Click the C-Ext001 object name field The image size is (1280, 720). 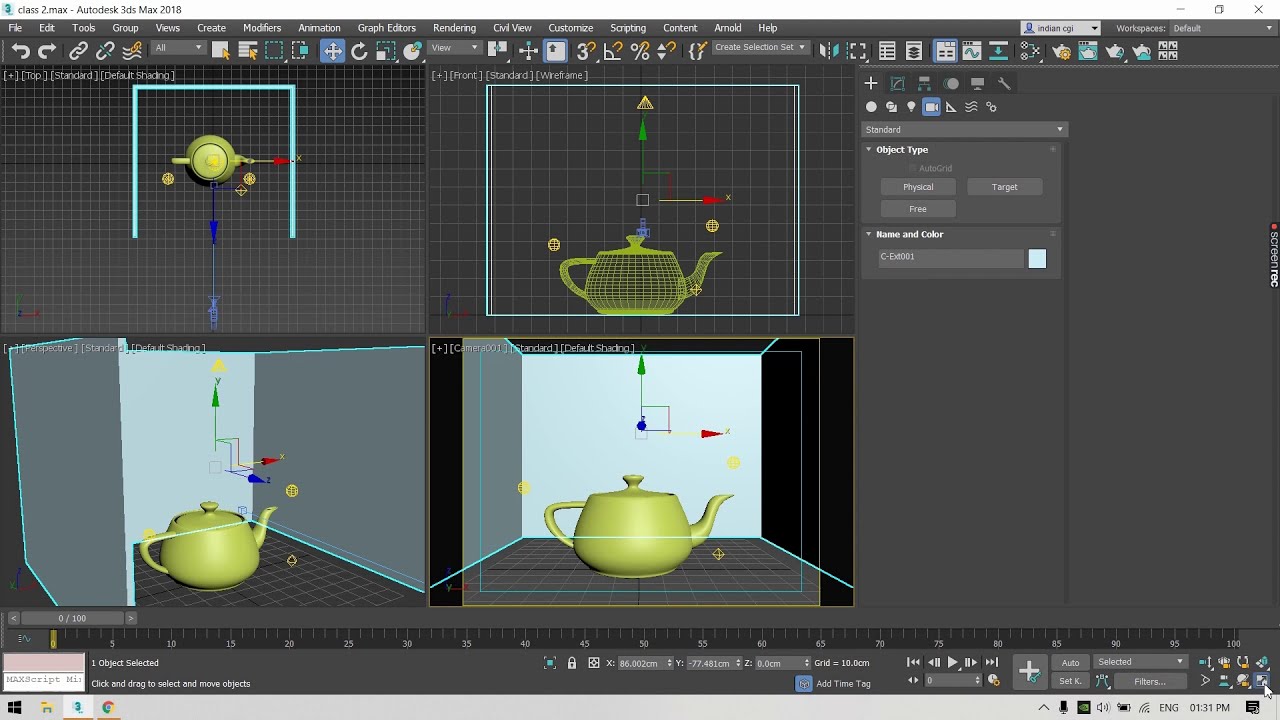point(951,257)
